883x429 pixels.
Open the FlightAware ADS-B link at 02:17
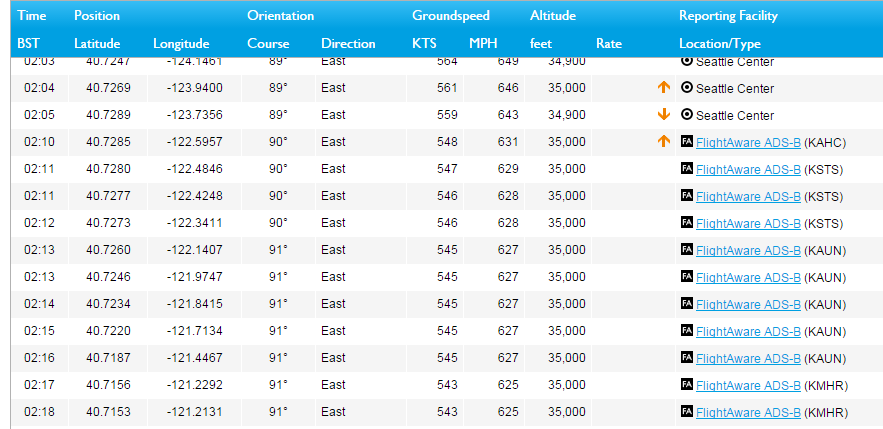[748, 385]
